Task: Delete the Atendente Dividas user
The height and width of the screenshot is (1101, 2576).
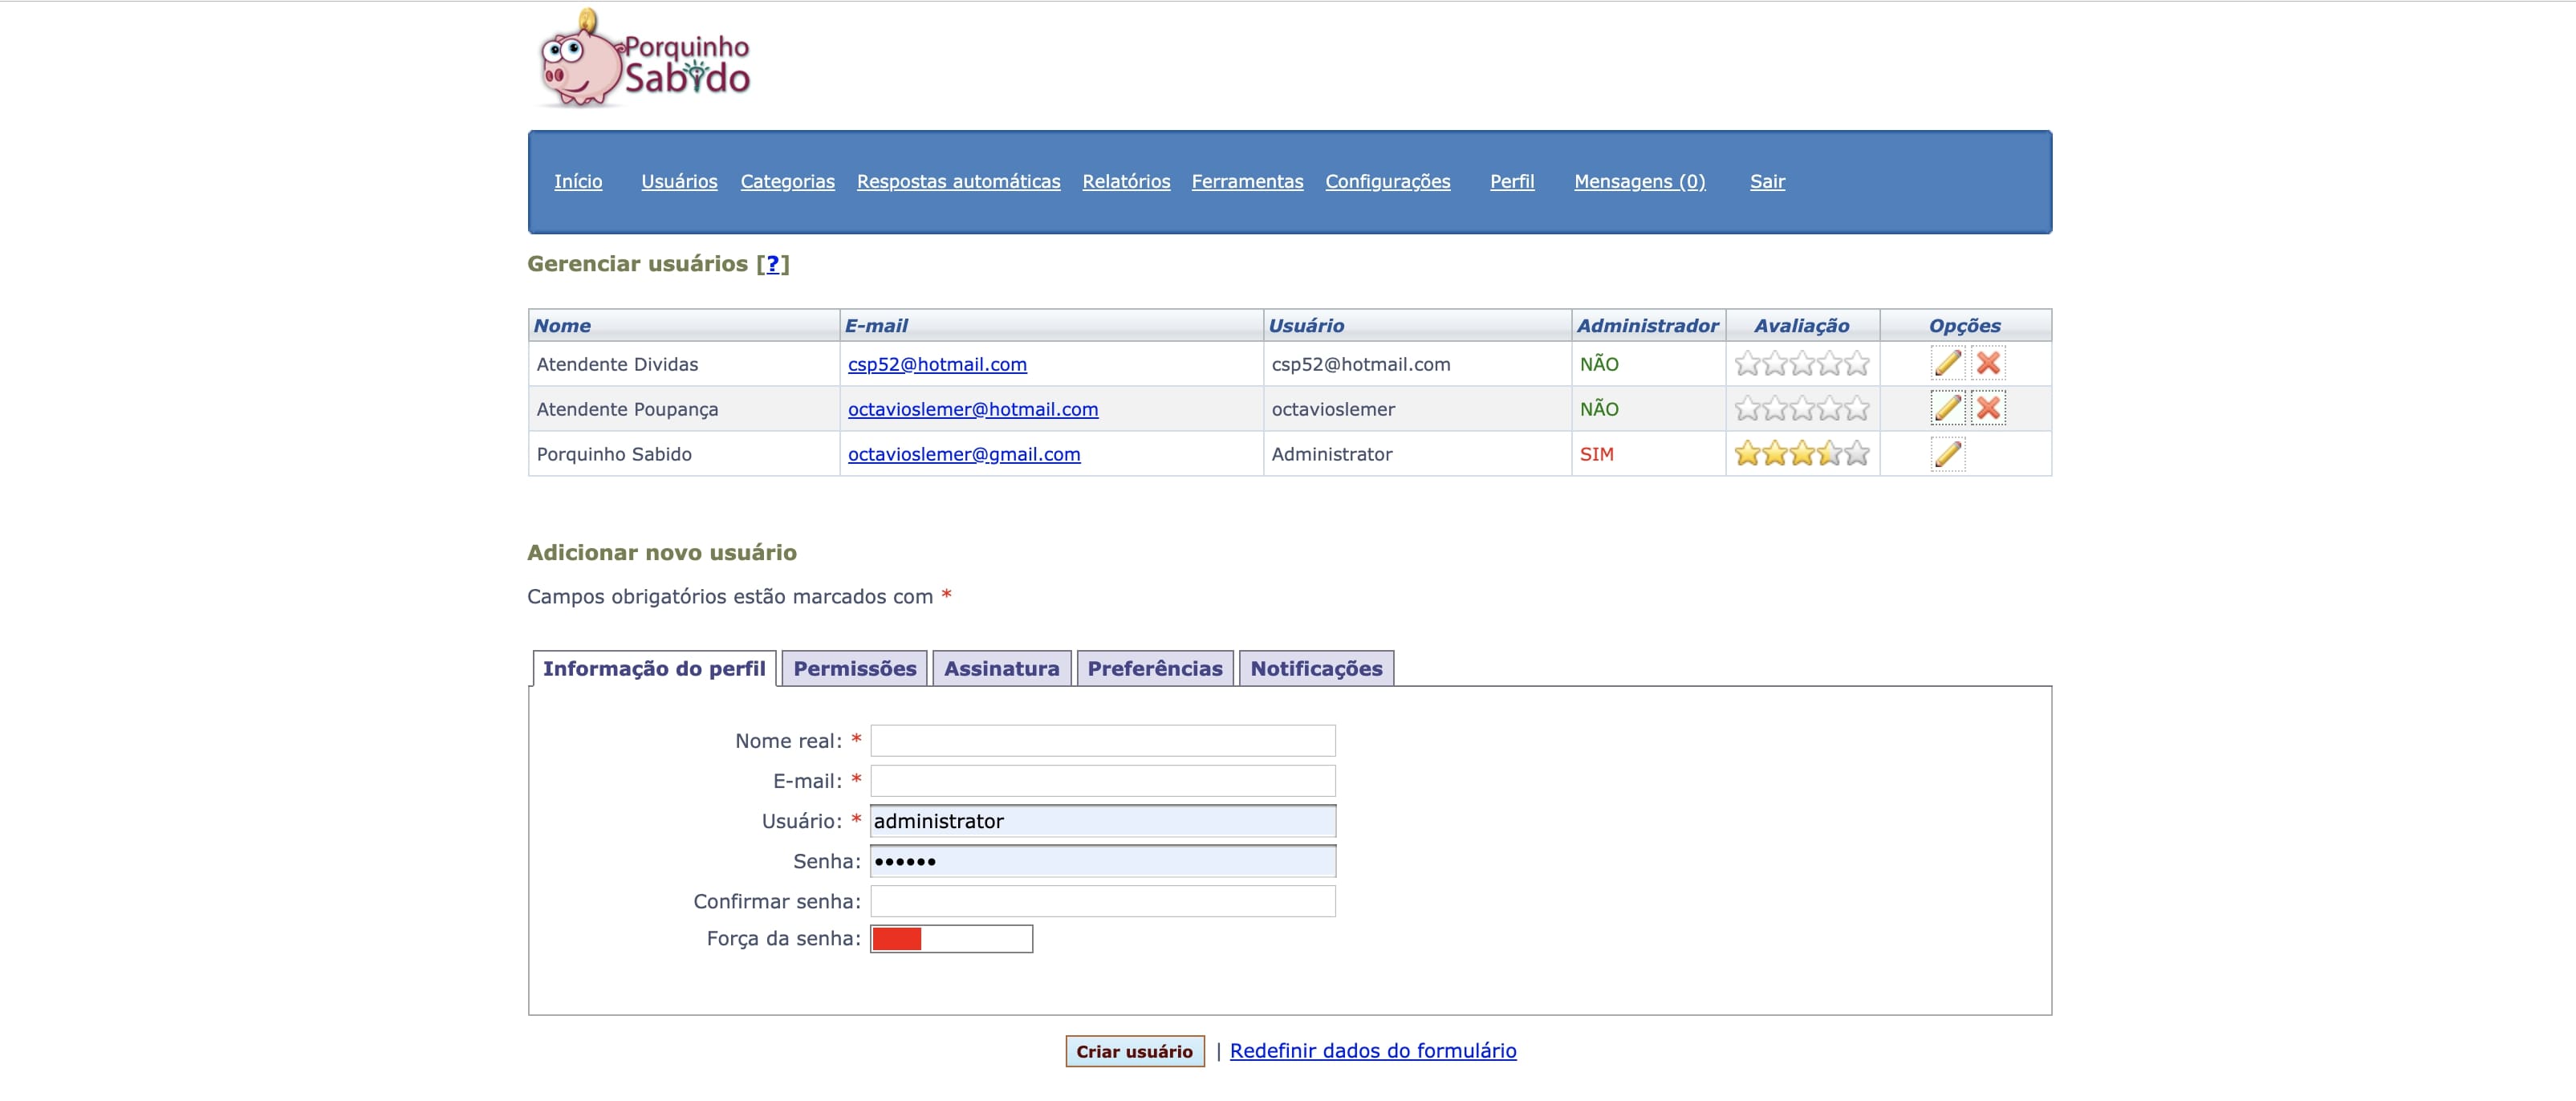Action: pos(1988,363)
